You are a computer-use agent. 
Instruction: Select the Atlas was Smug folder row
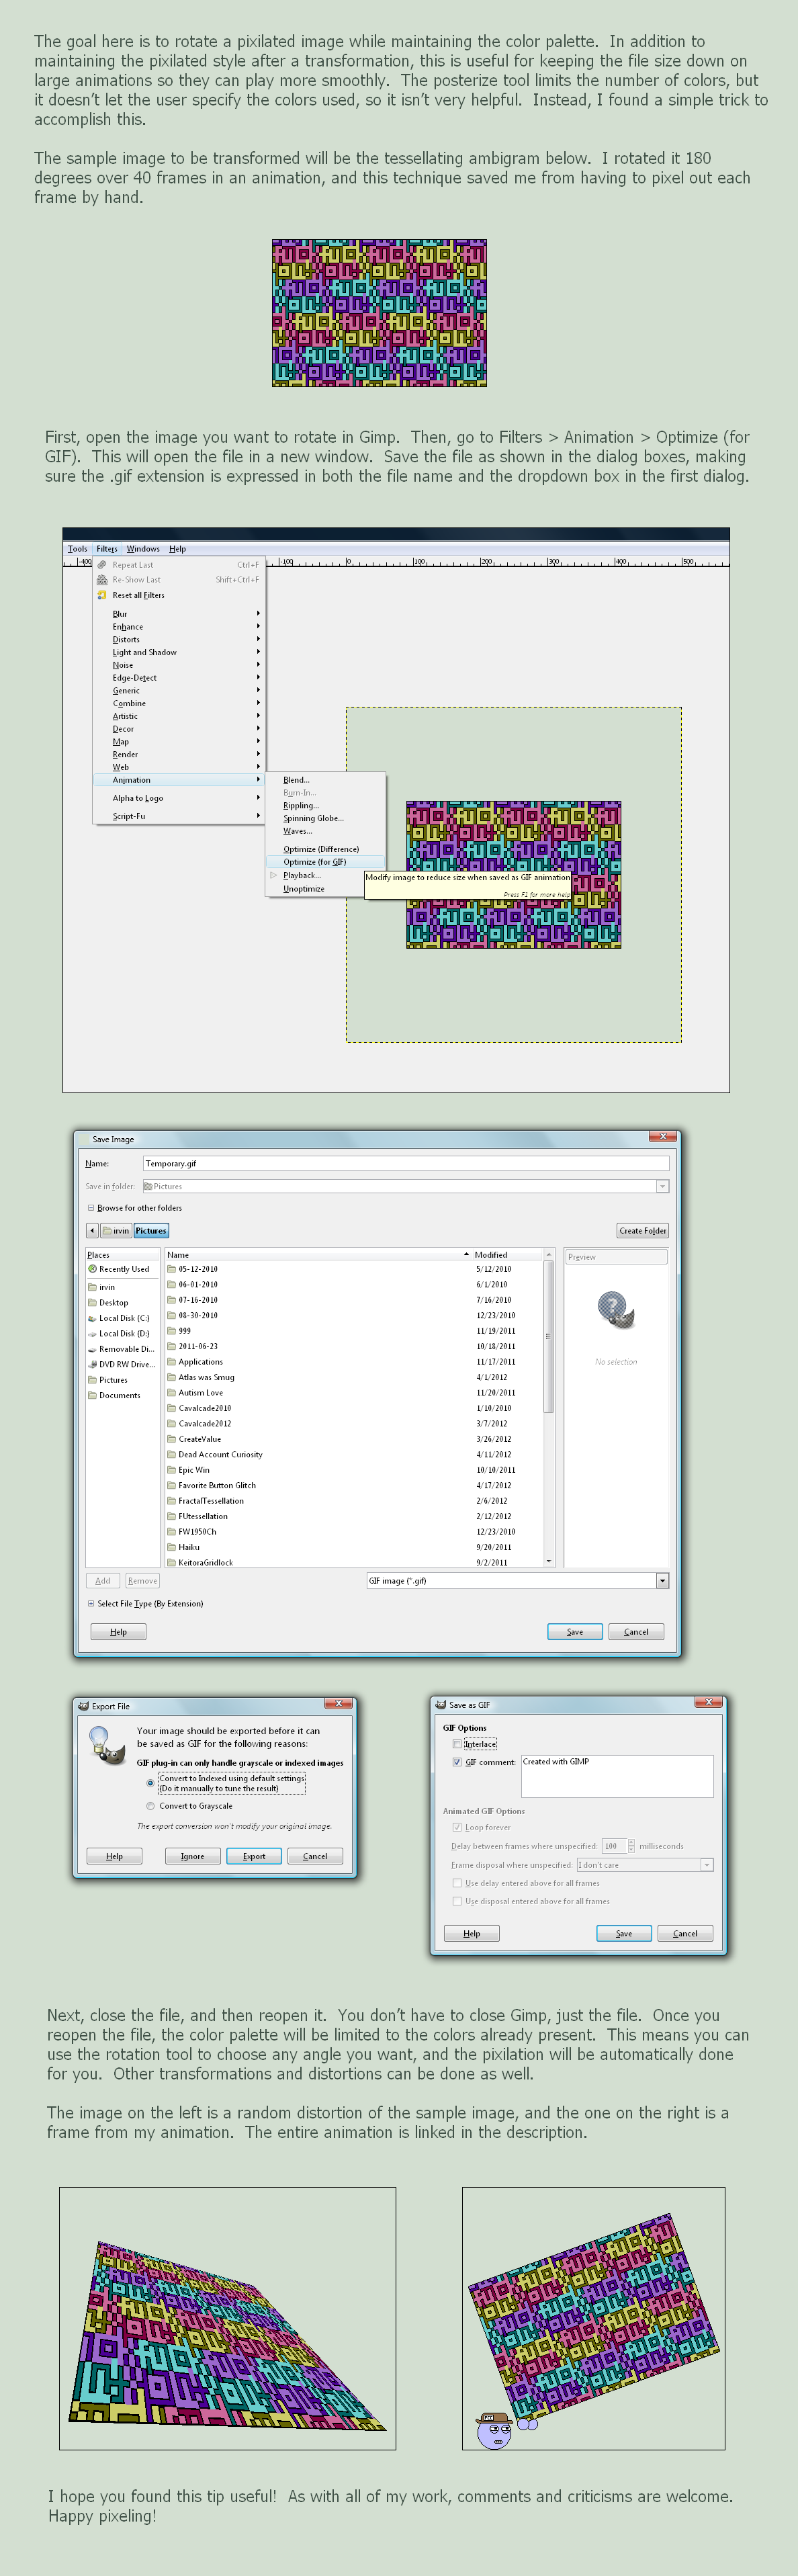(353, 1377)
